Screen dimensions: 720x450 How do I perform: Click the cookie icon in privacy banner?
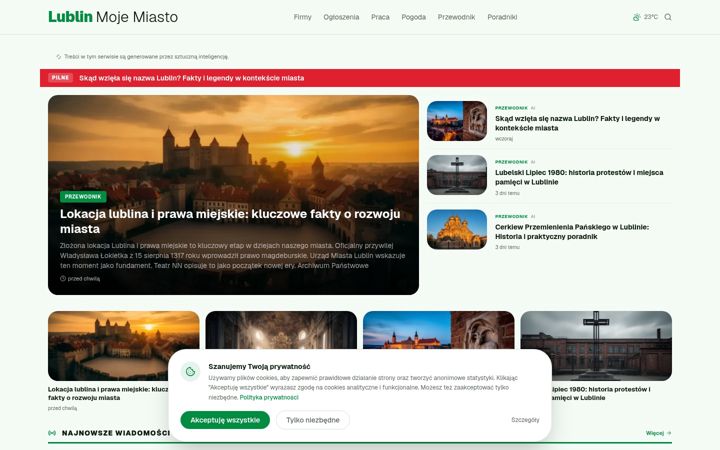coord(191,371)
